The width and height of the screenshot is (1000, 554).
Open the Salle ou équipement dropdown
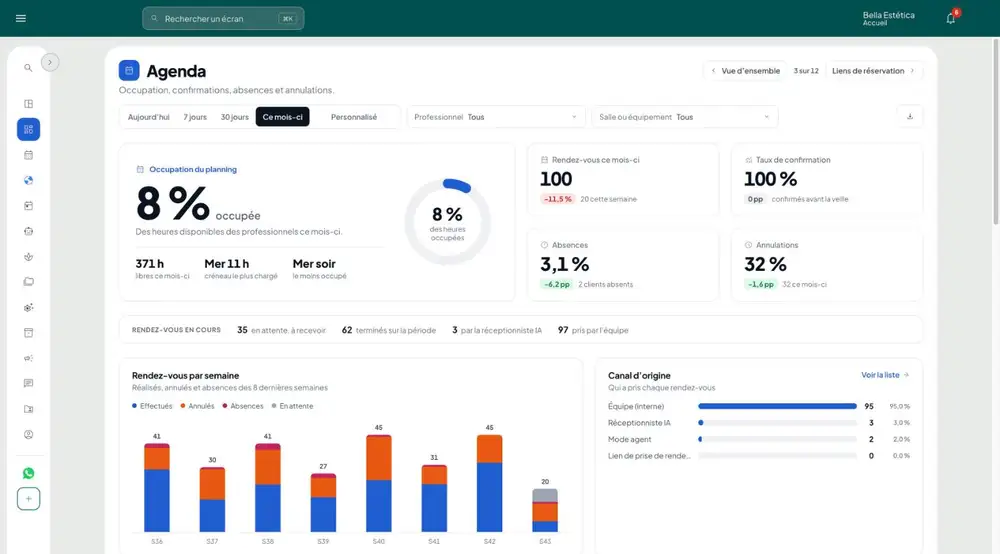(x=685, y=117)
